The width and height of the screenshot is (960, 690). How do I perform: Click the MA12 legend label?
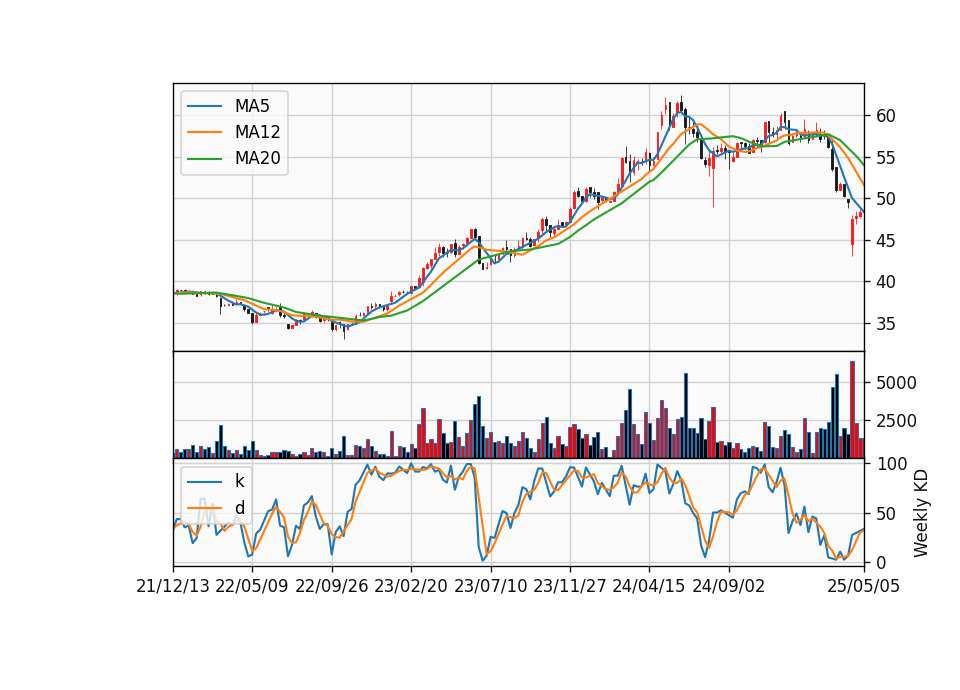pos(257,132)
